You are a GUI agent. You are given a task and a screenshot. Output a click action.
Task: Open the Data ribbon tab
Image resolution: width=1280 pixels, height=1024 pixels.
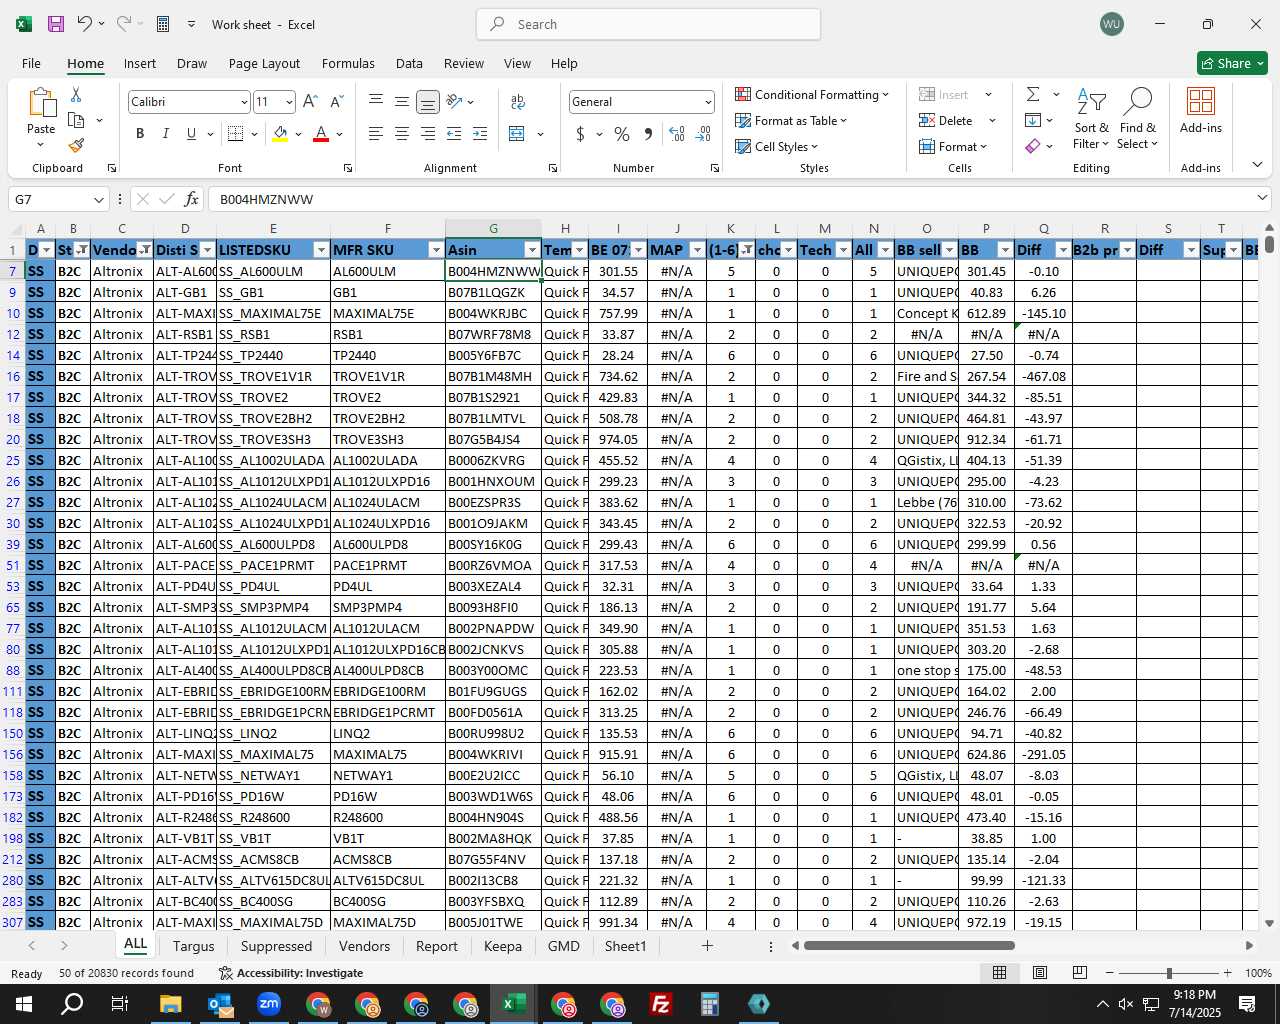(409, 63)
